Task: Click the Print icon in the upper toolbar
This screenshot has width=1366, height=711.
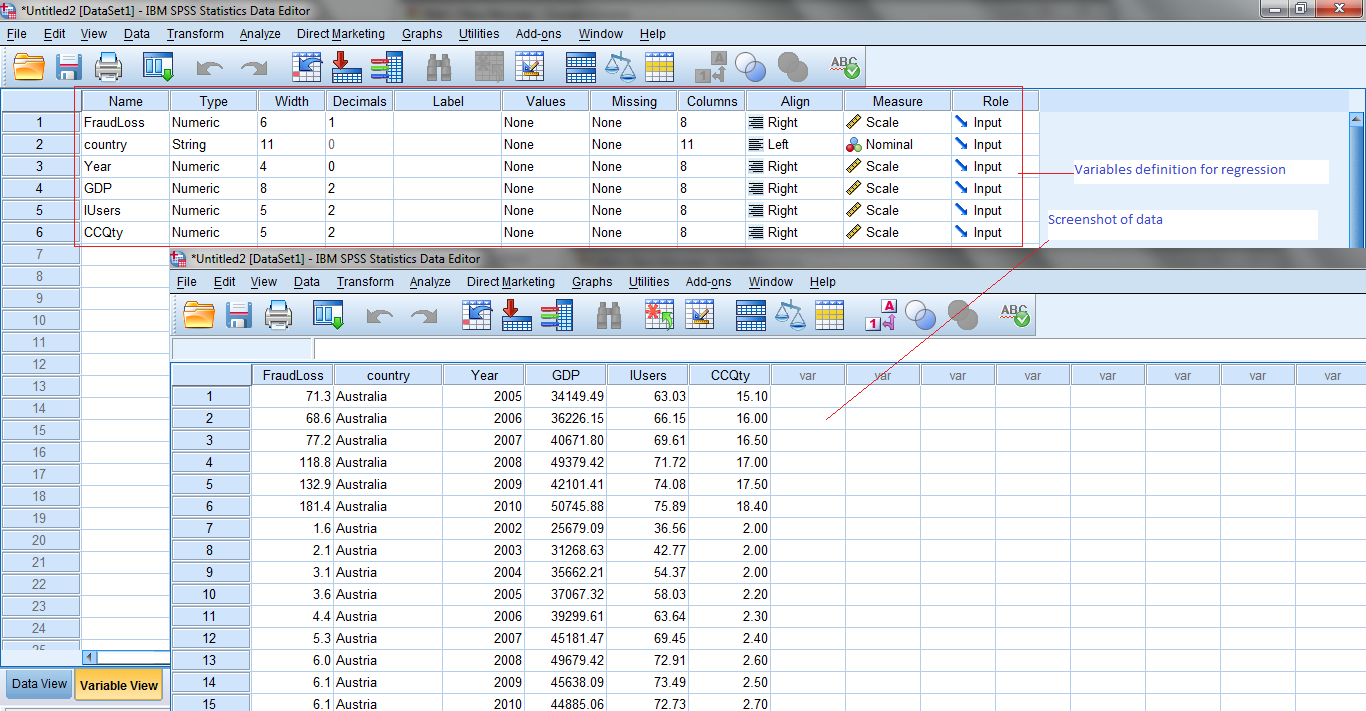Action: 108,67
